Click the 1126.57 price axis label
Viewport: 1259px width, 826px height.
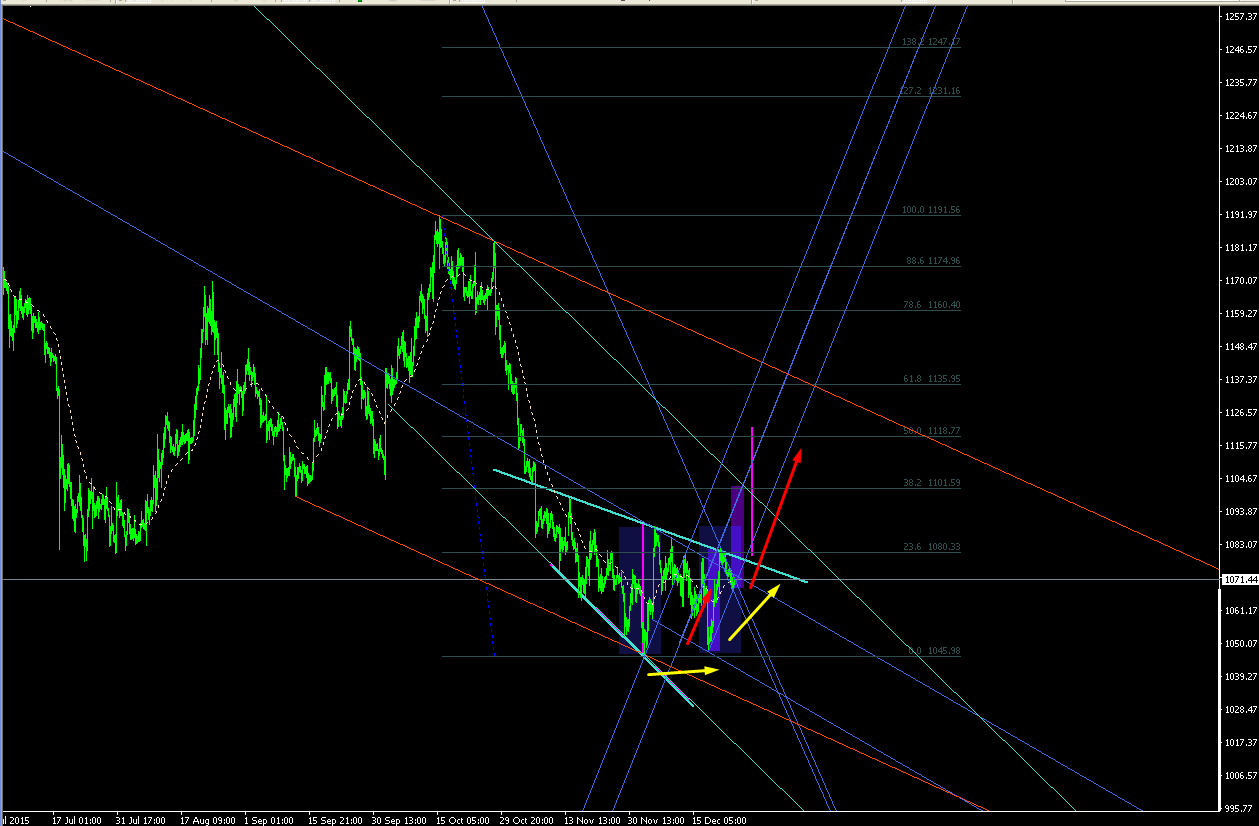[x=1241, y=413]
